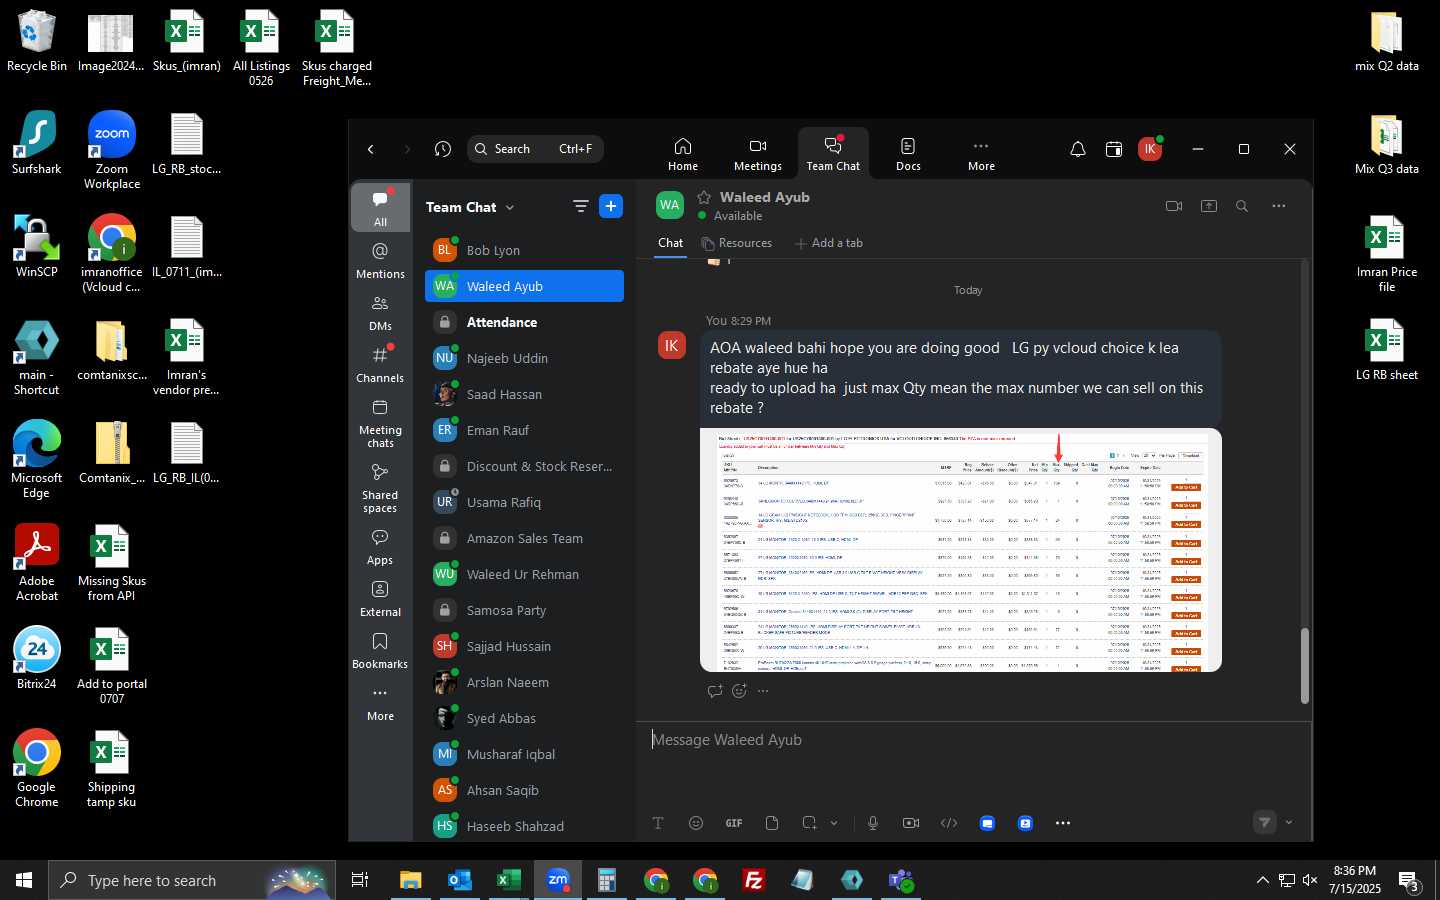Select the Chat tab in conversation
1440x900 pixels.
(670, 243)
